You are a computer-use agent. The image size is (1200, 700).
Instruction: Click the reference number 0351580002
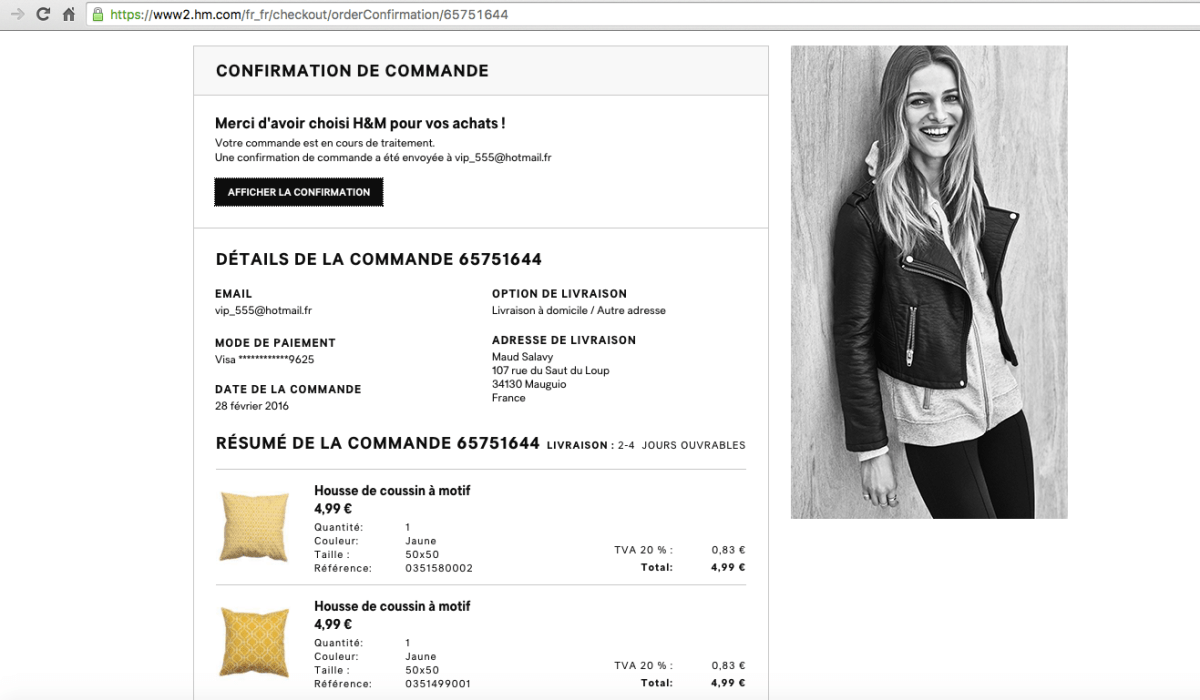[x=439, y=568]
